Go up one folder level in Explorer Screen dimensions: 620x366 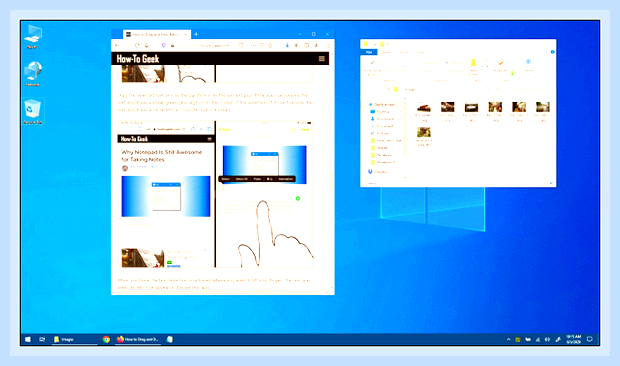click(389, 89)
